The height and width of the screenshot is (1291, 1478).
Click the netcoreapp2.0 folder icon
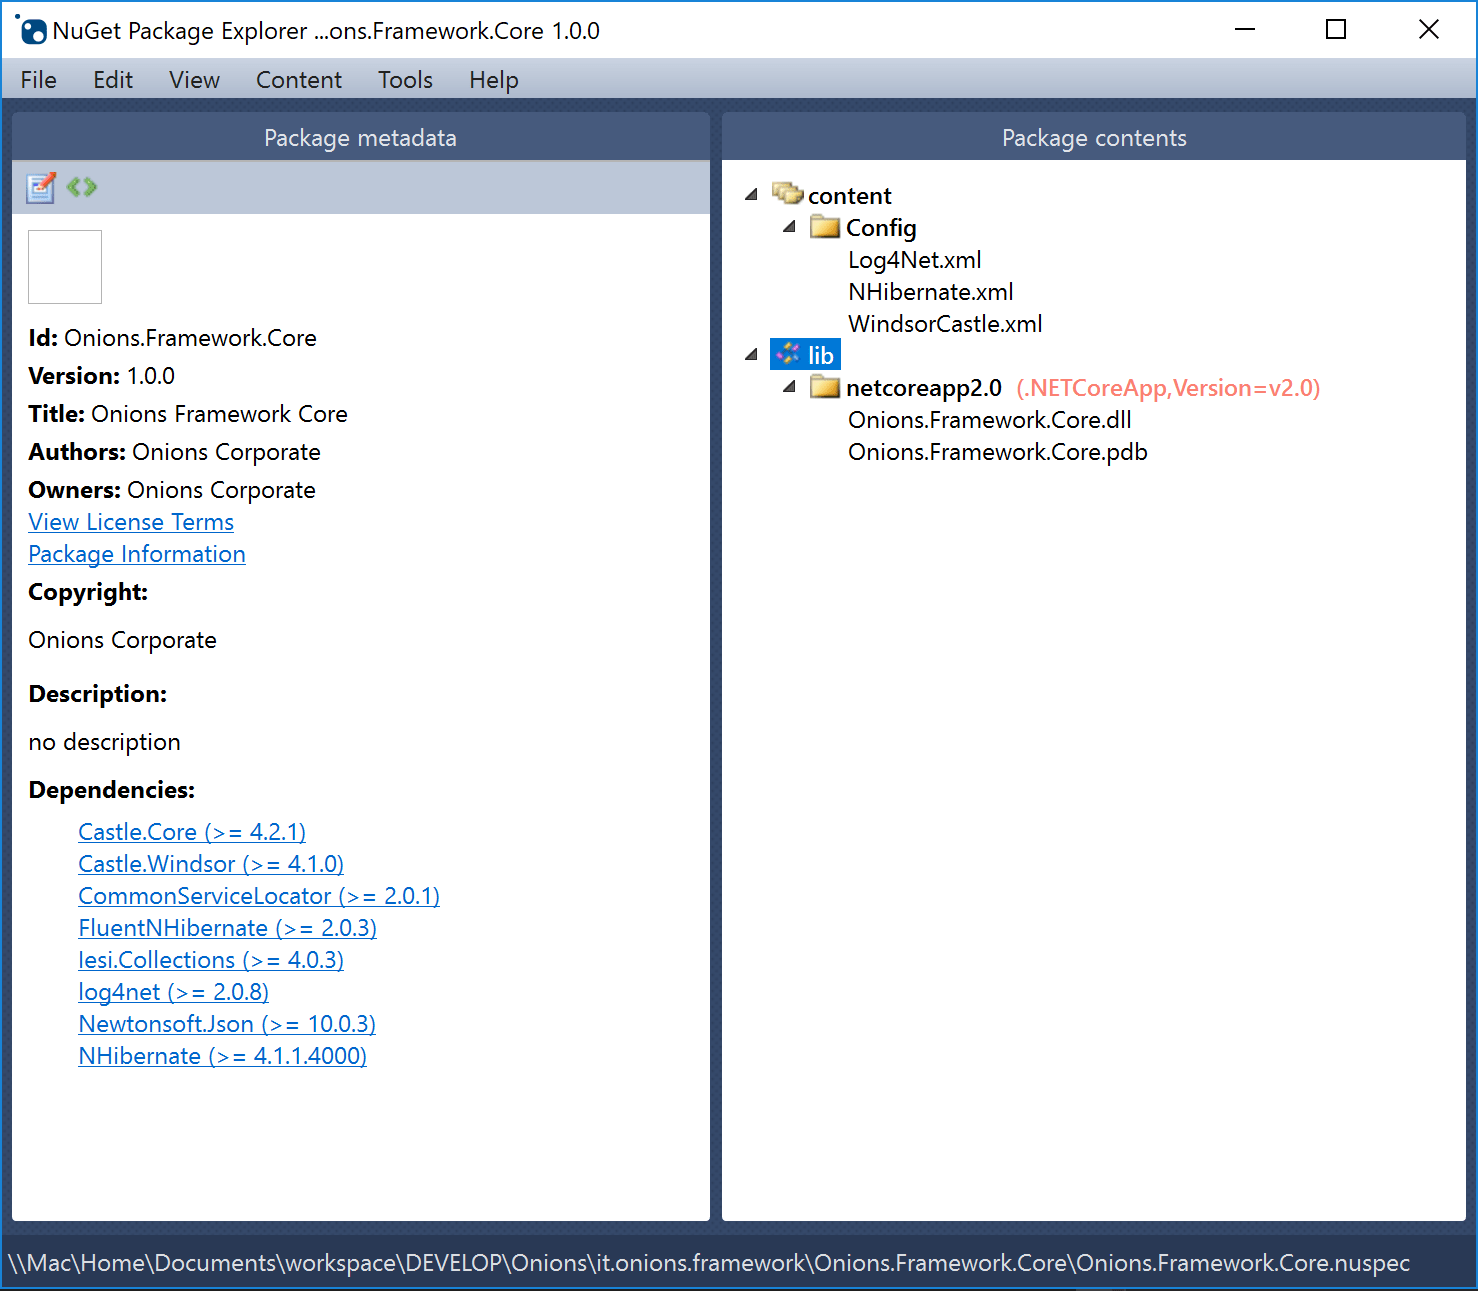pyautogui.click(x=825, y=387)
